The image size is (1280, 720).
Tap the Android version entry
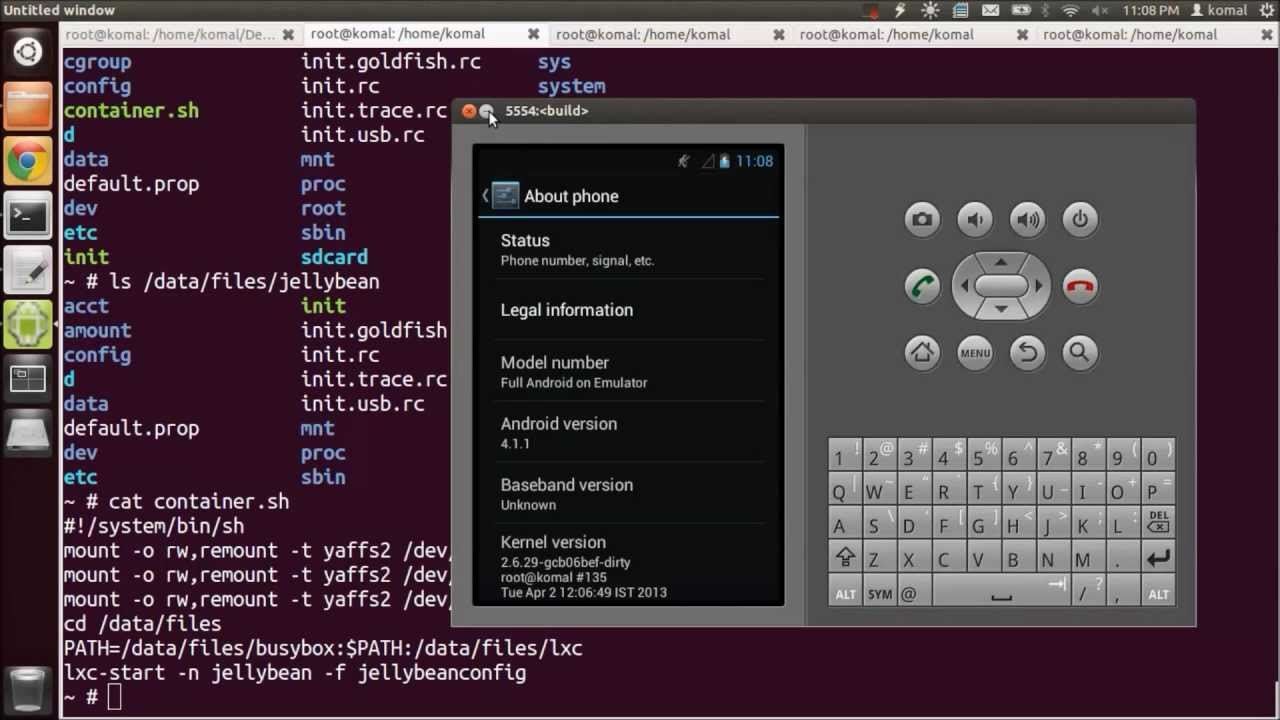[x=628, y=432]
